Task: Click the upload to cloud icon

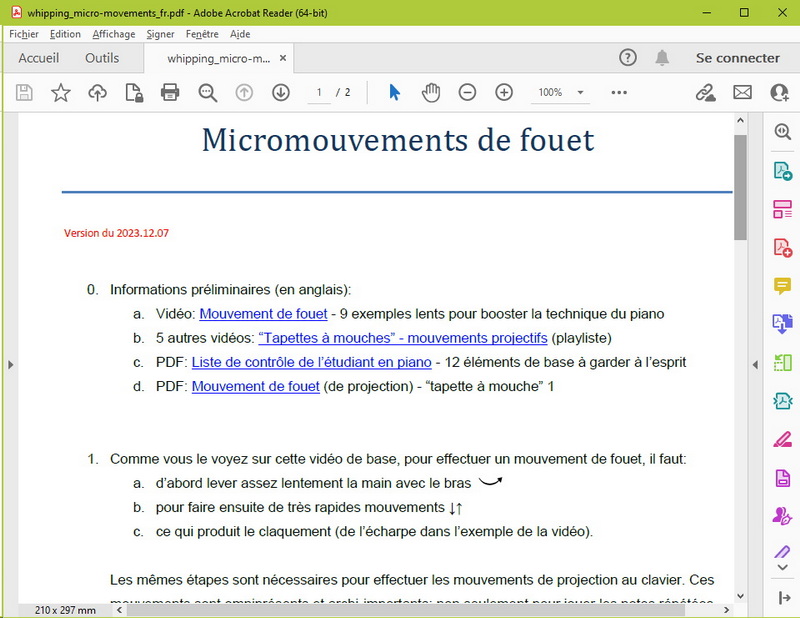Action: pyautogui.click(x=97, y=93)
